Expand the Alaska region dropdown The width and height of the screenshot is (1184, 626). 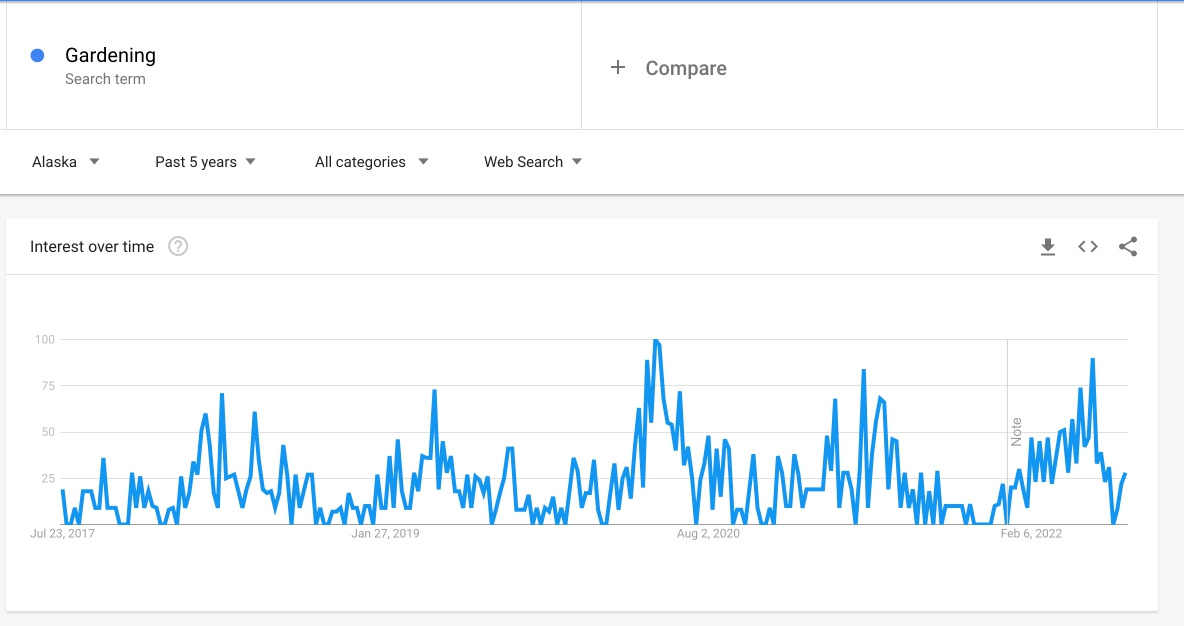click(x=66, y=162)
